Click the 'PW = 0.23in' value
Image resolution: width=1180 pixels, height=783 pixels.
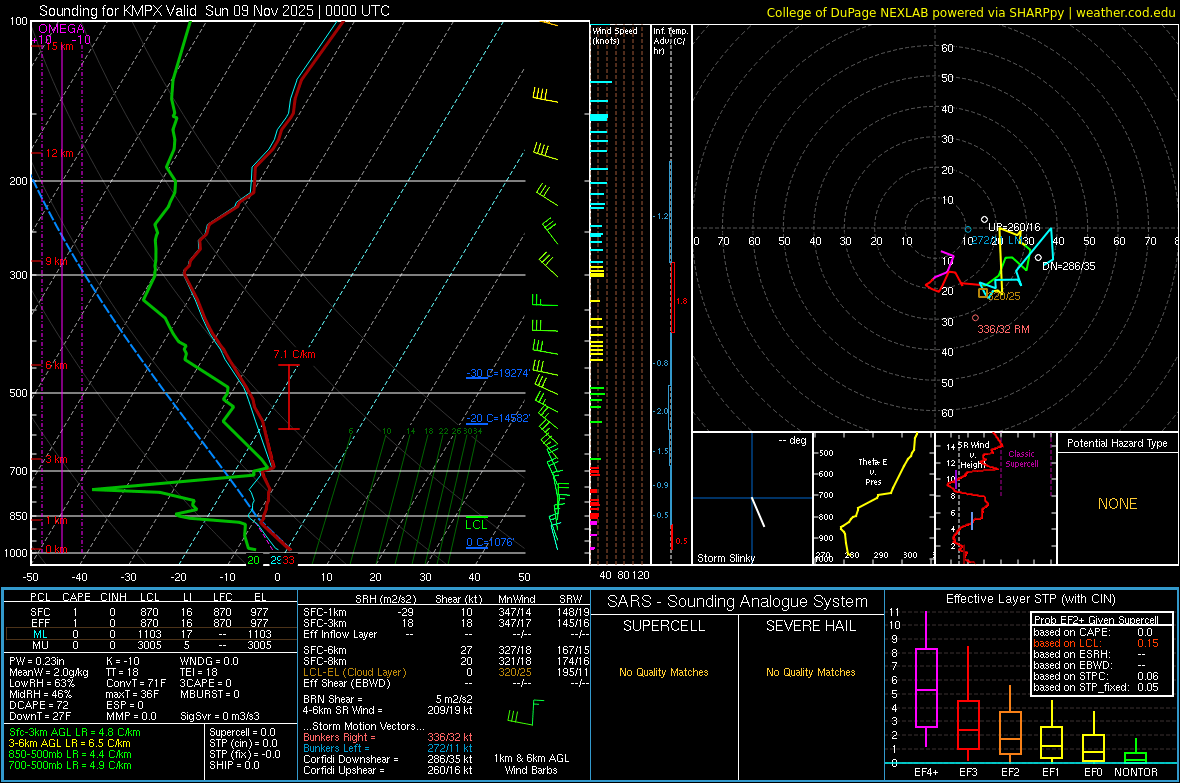pyautogui.click(x=36, y=661)
